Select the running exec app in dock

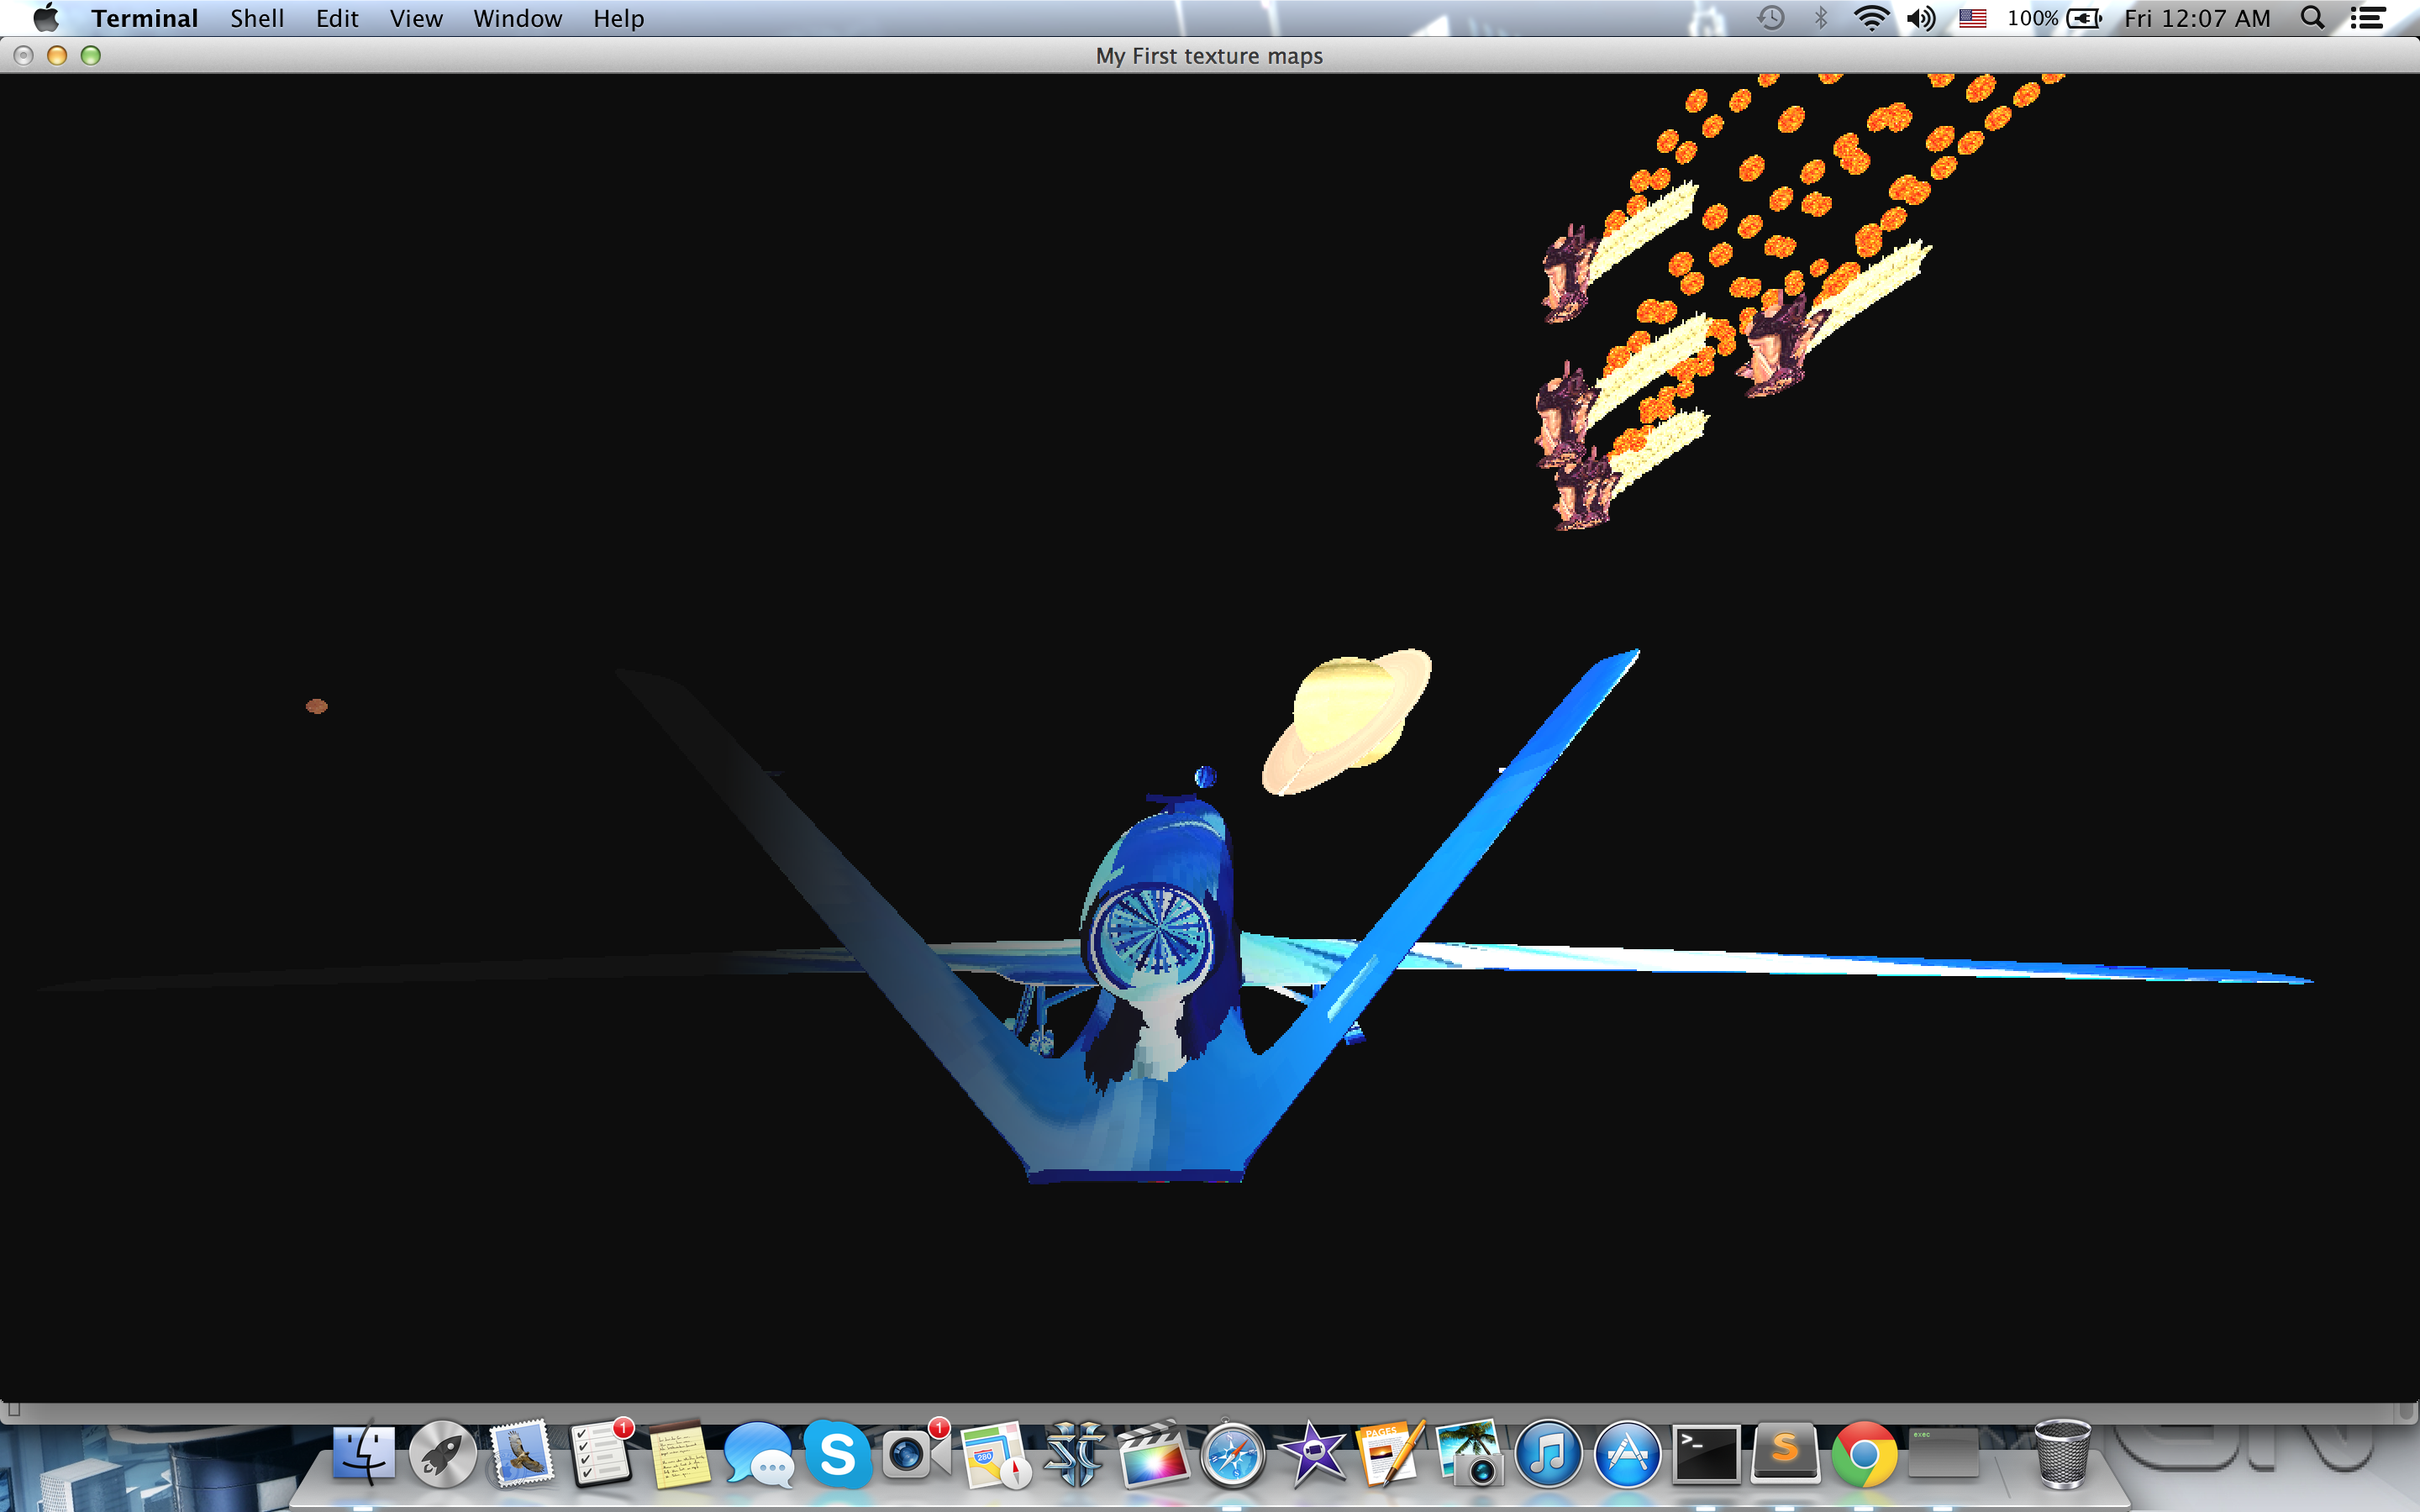tap(1943, 1454)
